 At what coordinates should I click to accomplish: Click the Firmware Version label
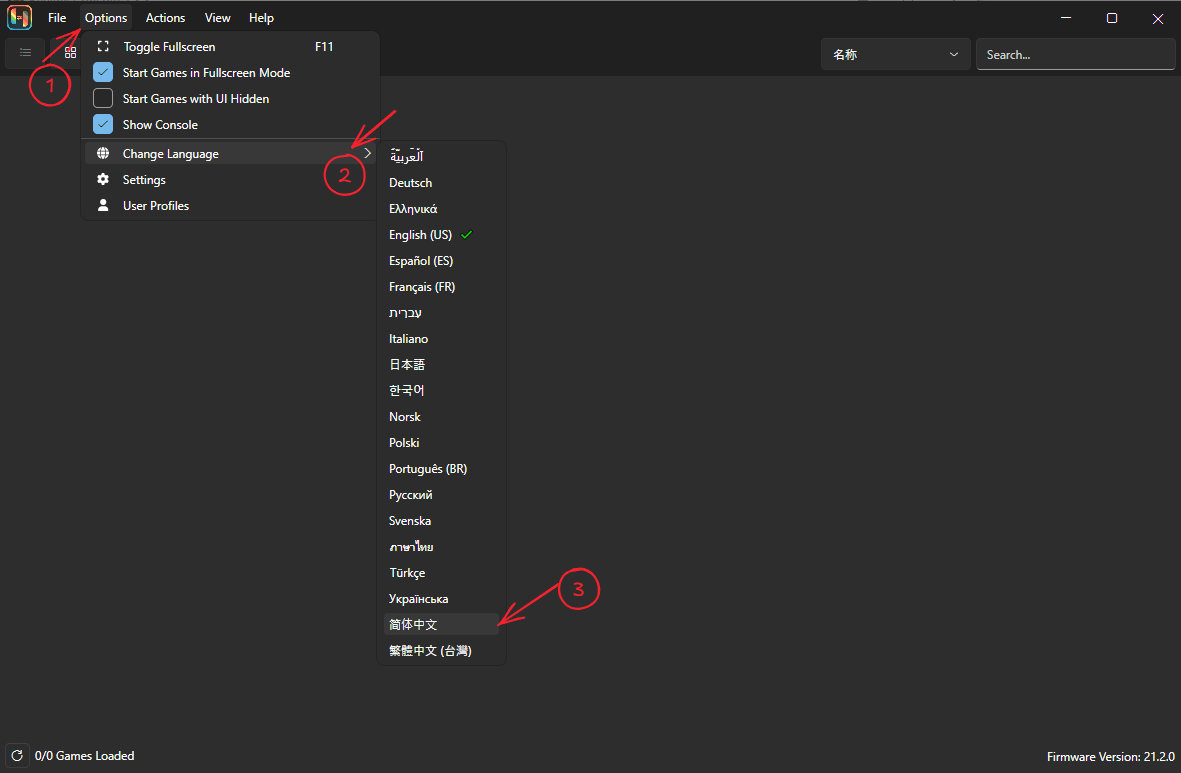(x=1110, y=757)
